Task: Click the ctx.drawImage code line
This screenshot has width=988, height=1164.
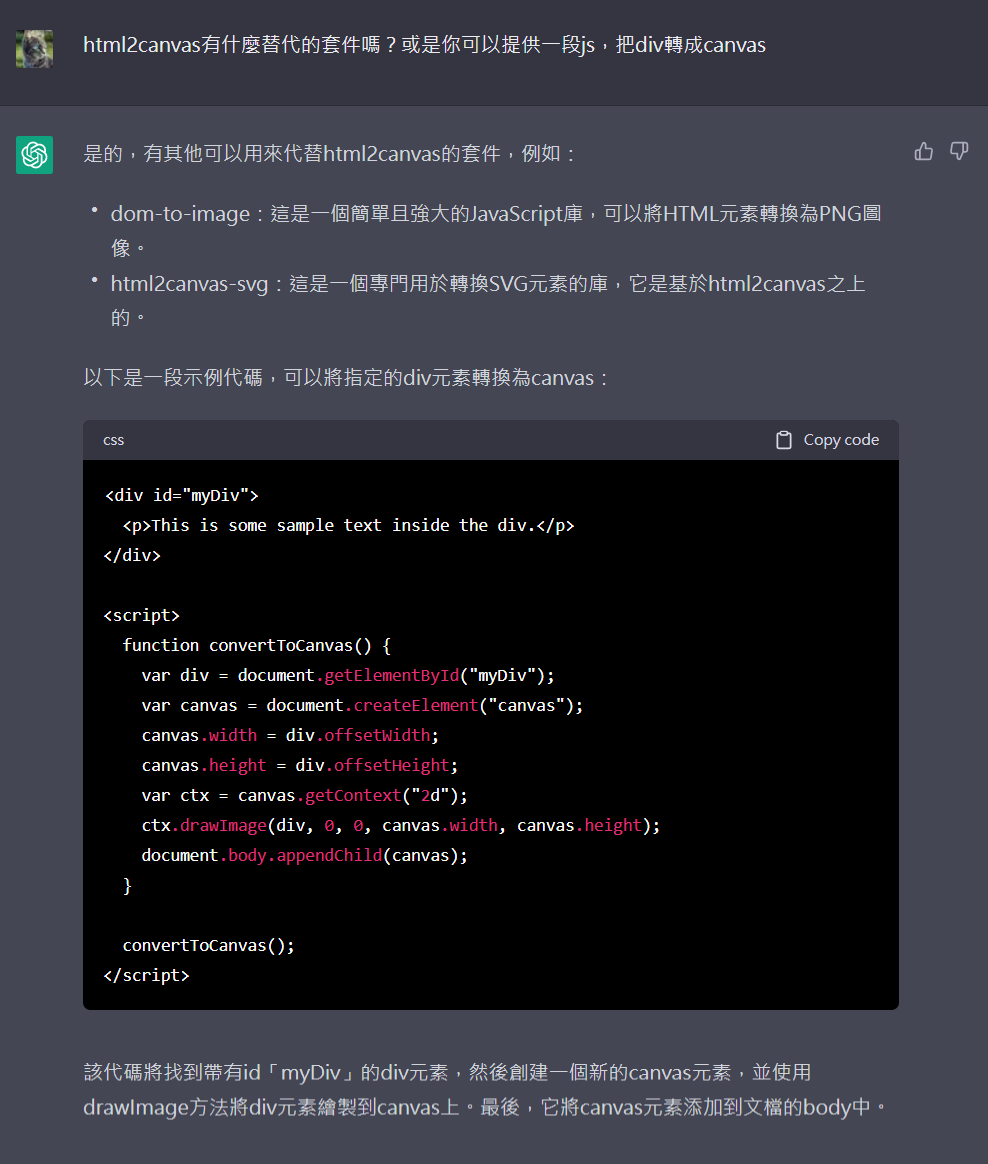Action: point(401,825)
